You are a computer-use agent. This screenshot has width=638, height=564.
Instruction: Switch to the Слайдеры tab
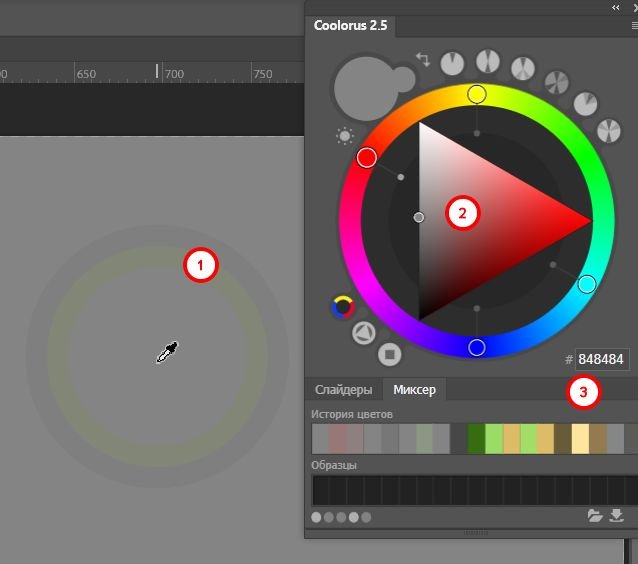[x=343, y=389]
